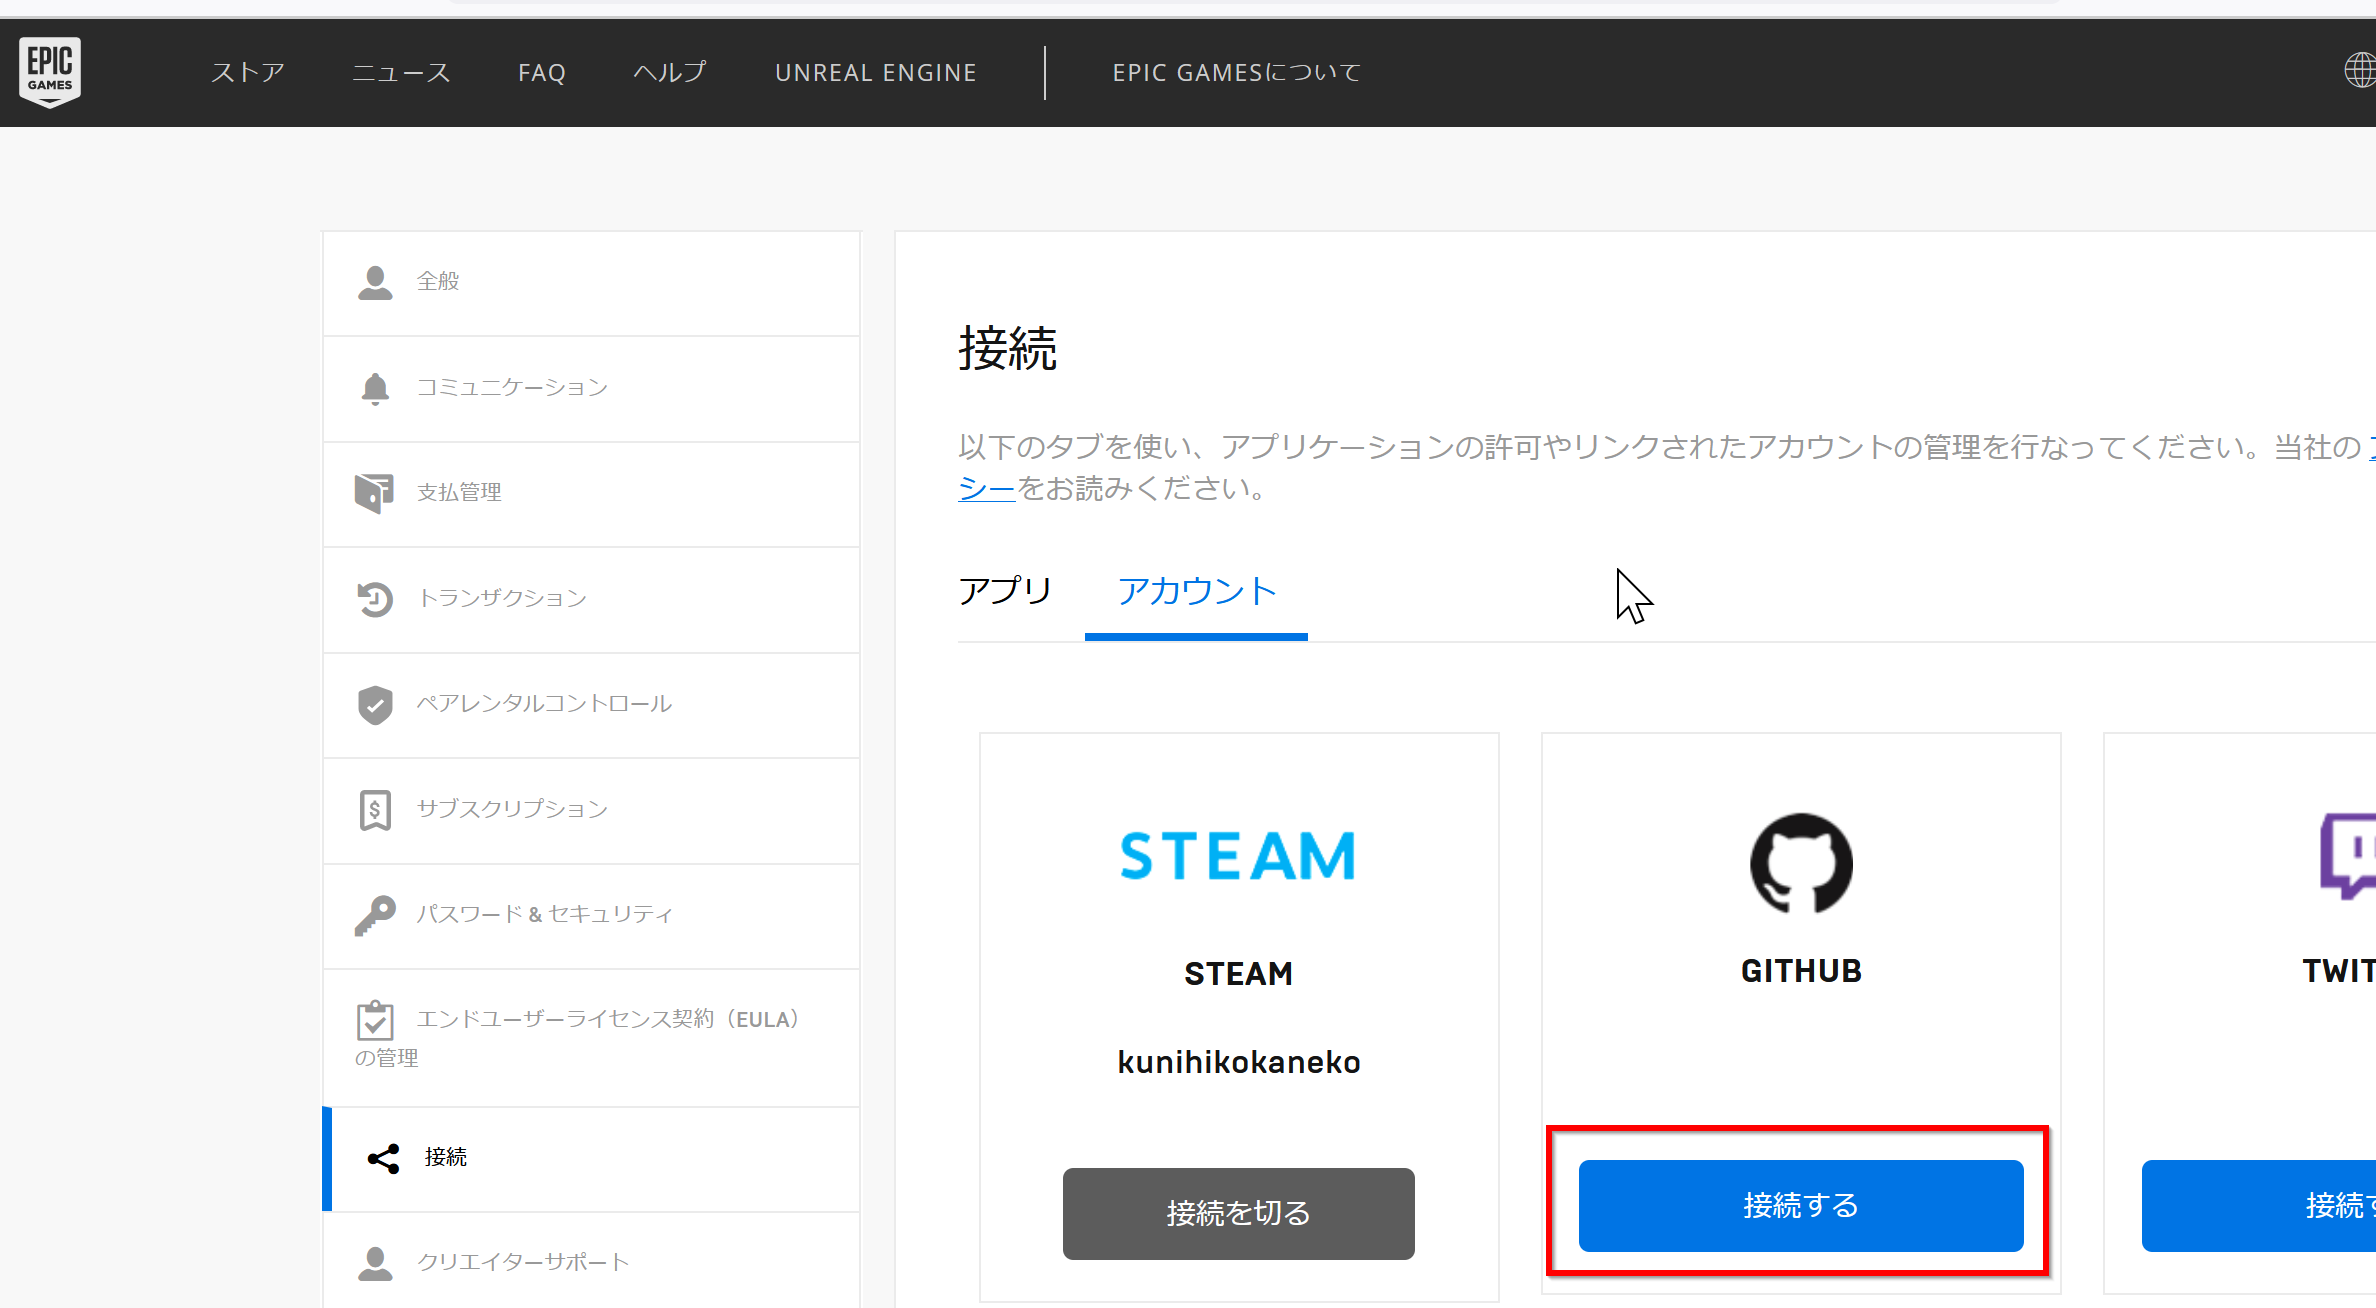Click the 接続 page heading
2376x1308 pixels.
tap(1007, 349)
